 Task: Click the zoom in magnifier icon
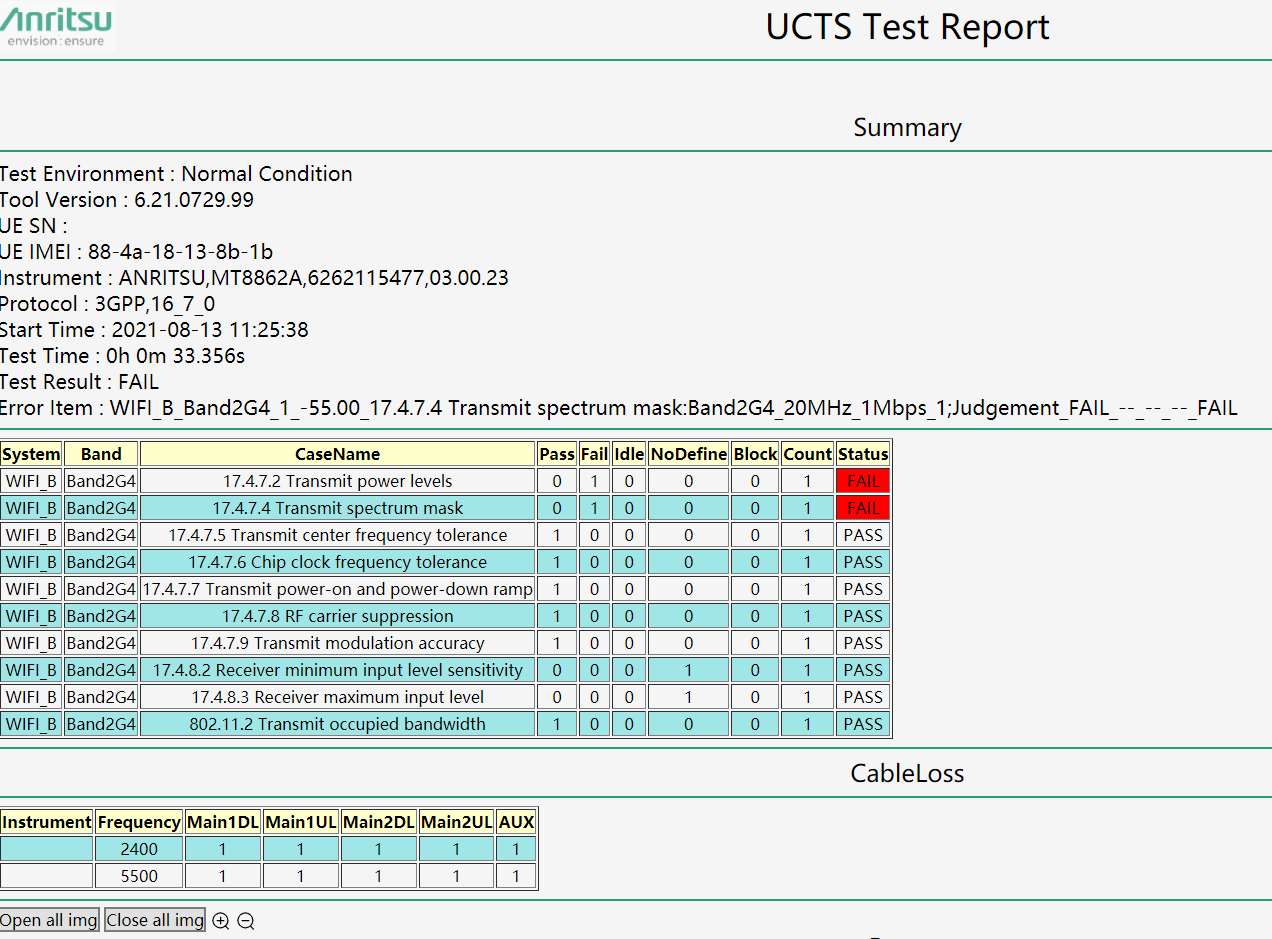click(221, 921)
